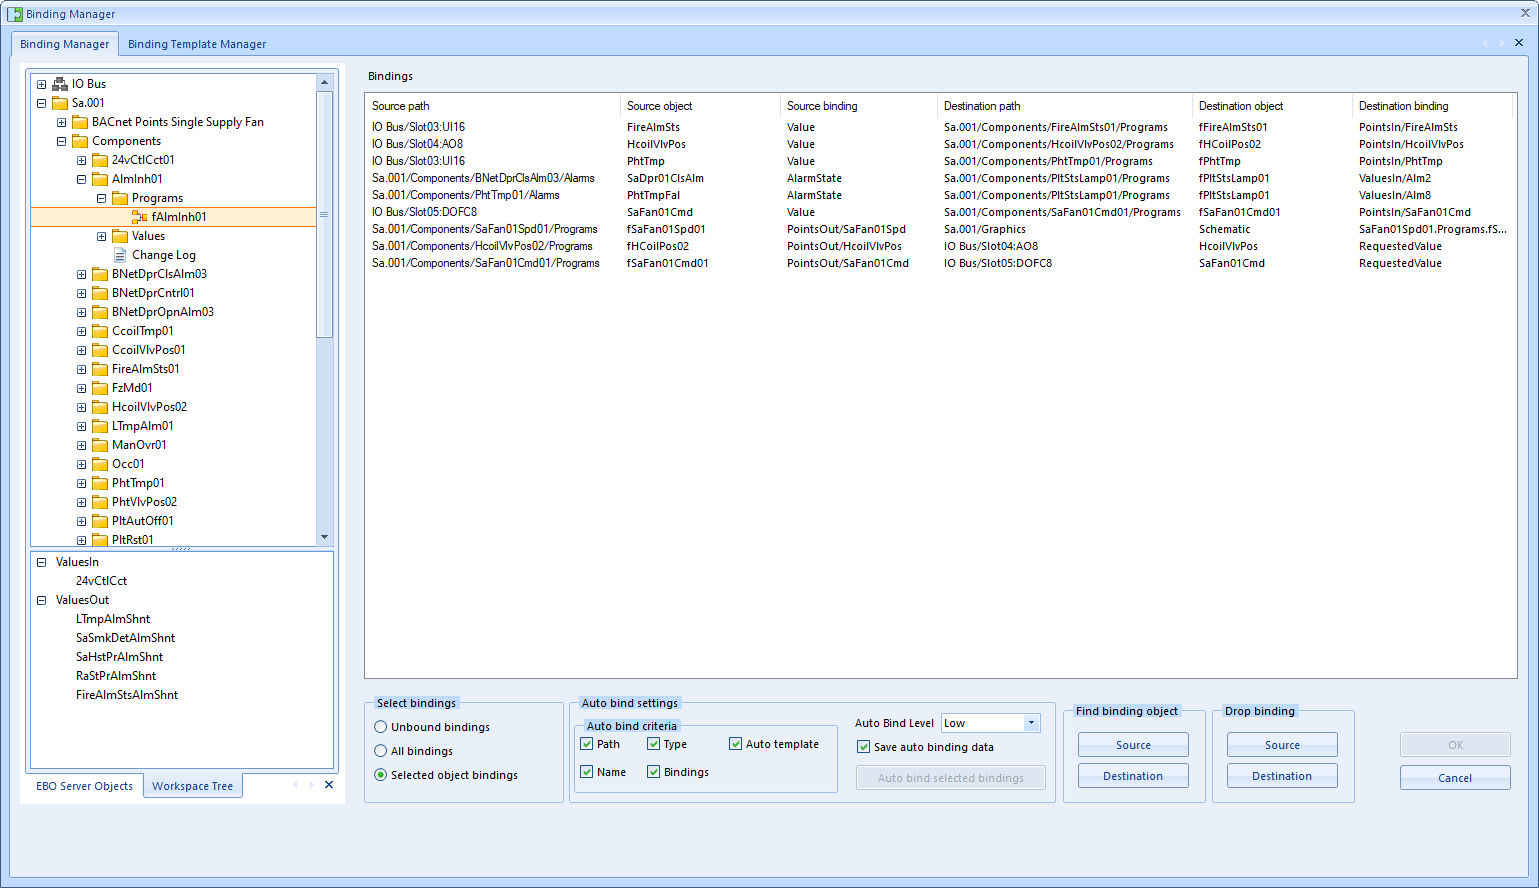Click Destination under Find binding object
The height and width of the screenshot is (888, 1539).
(1133, 776)
